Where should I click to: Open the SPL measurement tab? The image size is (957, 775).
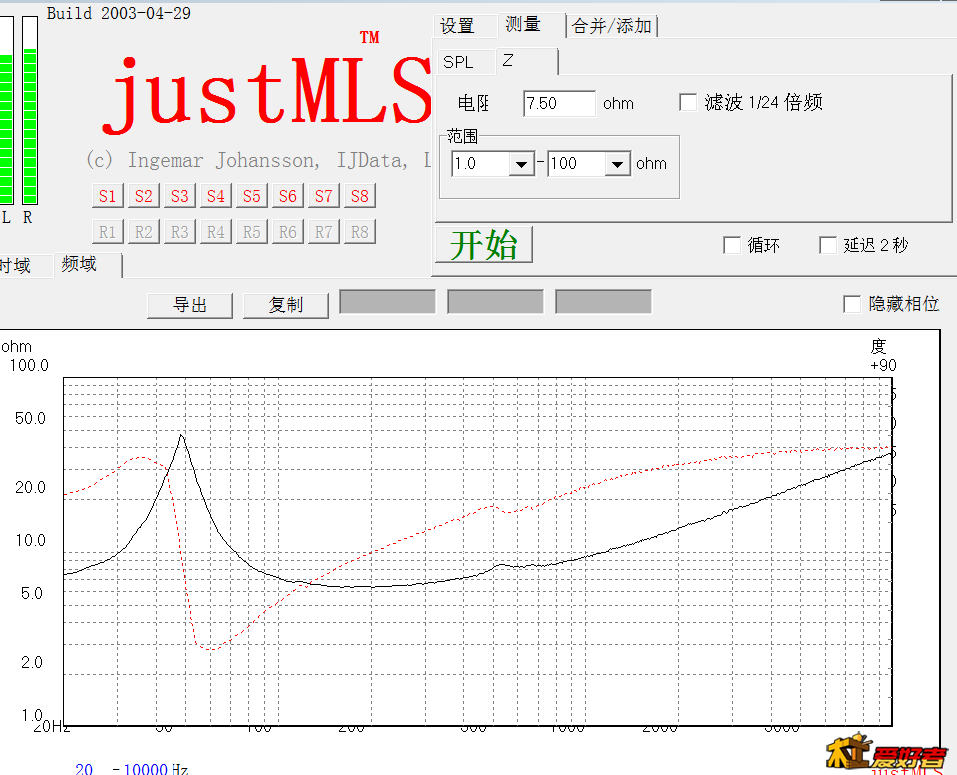tap(459, 62)
